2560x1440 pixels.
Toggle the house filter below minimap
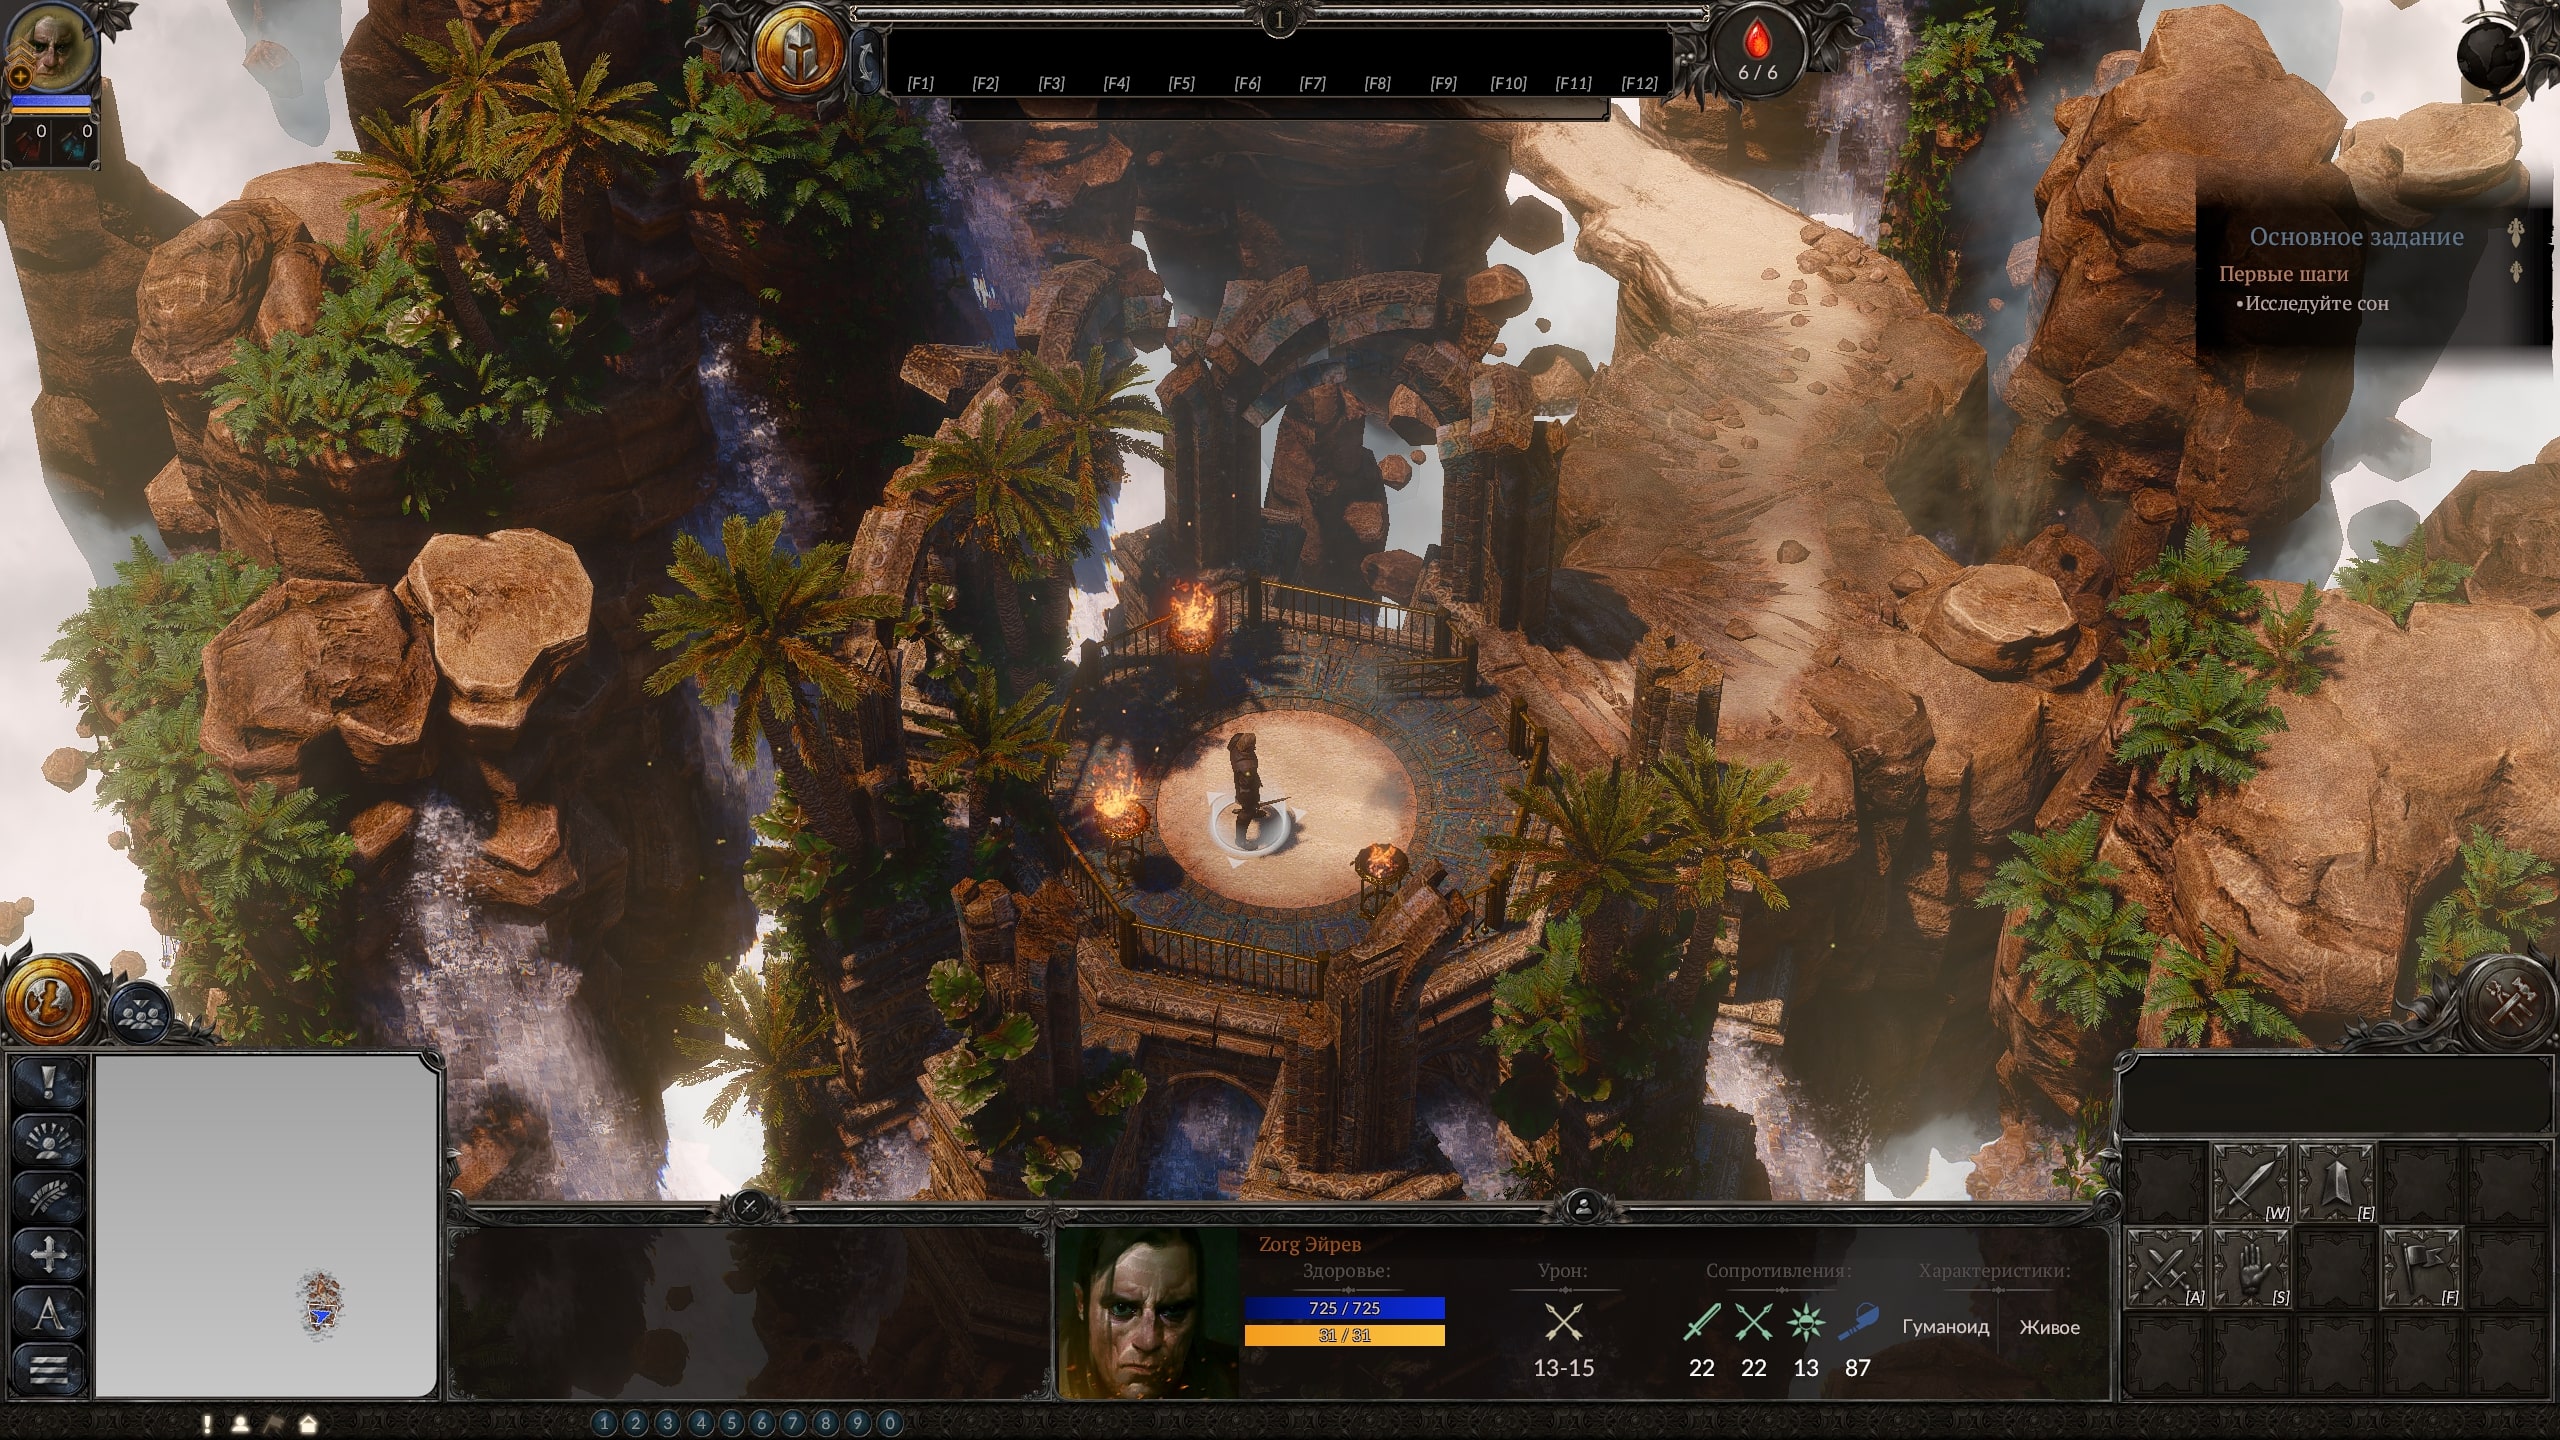(x=307, y=1423)
